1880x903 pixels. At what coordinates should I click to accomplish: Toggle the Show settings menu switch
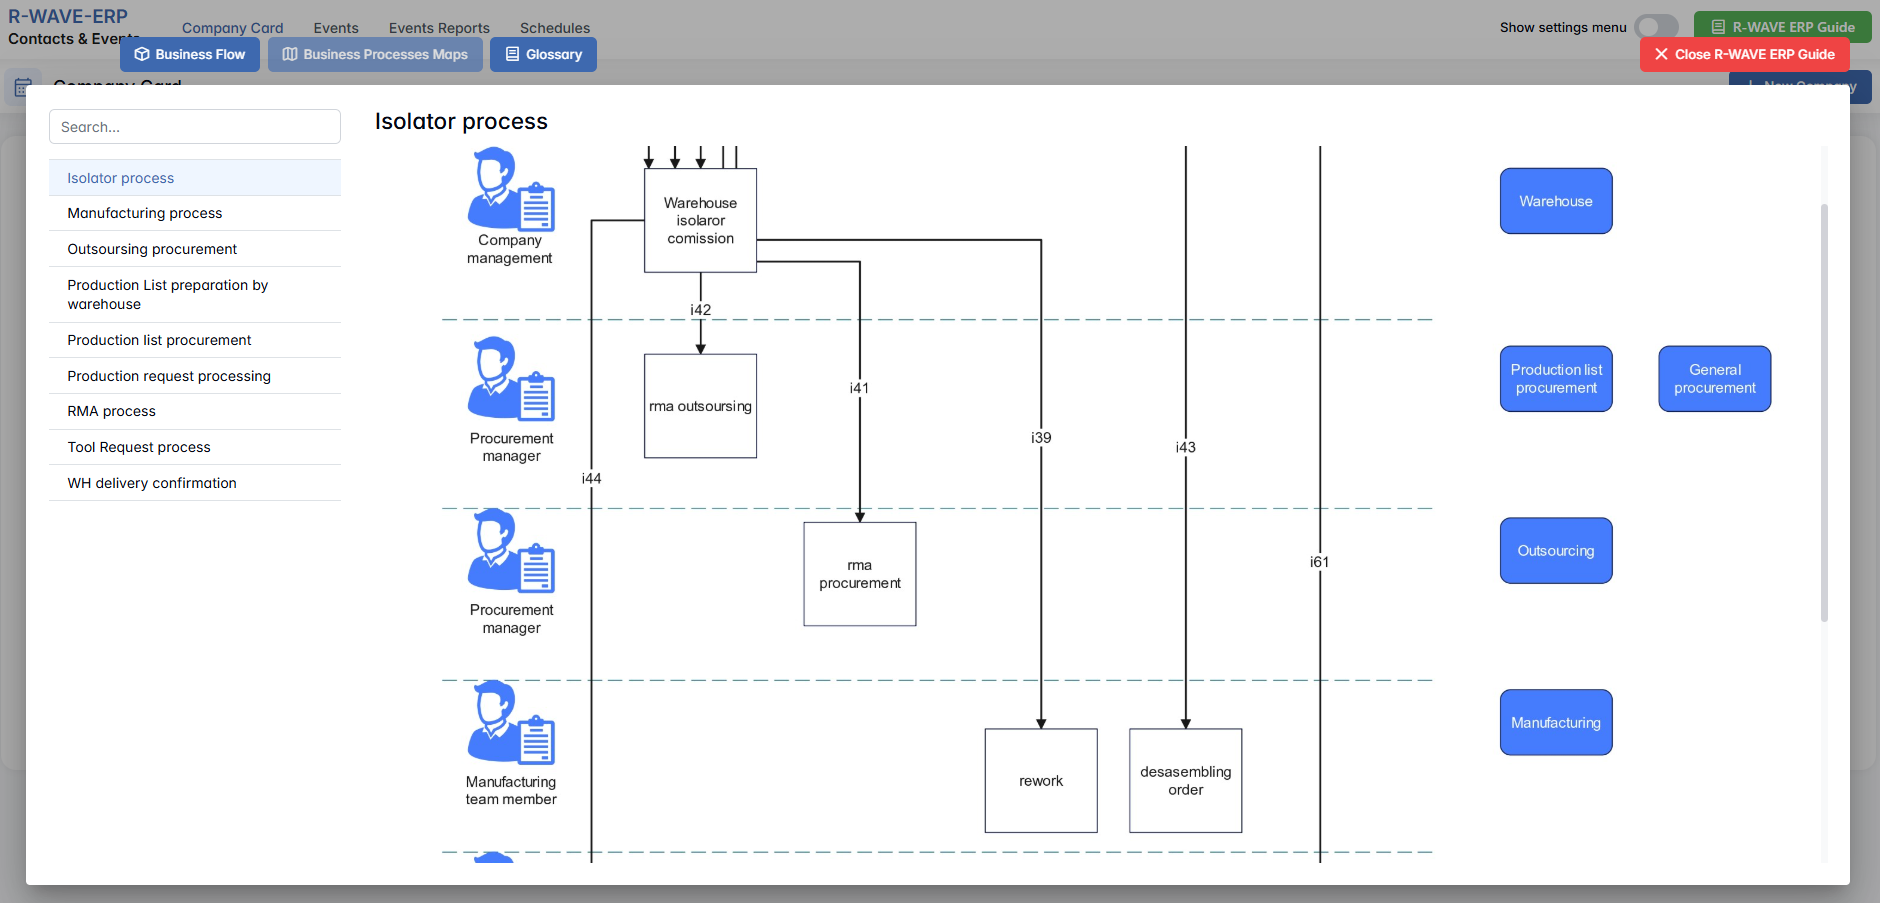[1656, 27]
